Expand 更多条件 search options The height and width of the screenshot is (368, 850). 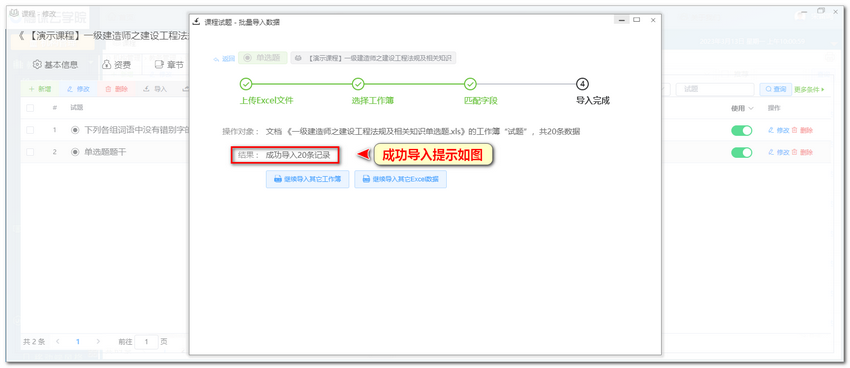[x=810, y=89]
